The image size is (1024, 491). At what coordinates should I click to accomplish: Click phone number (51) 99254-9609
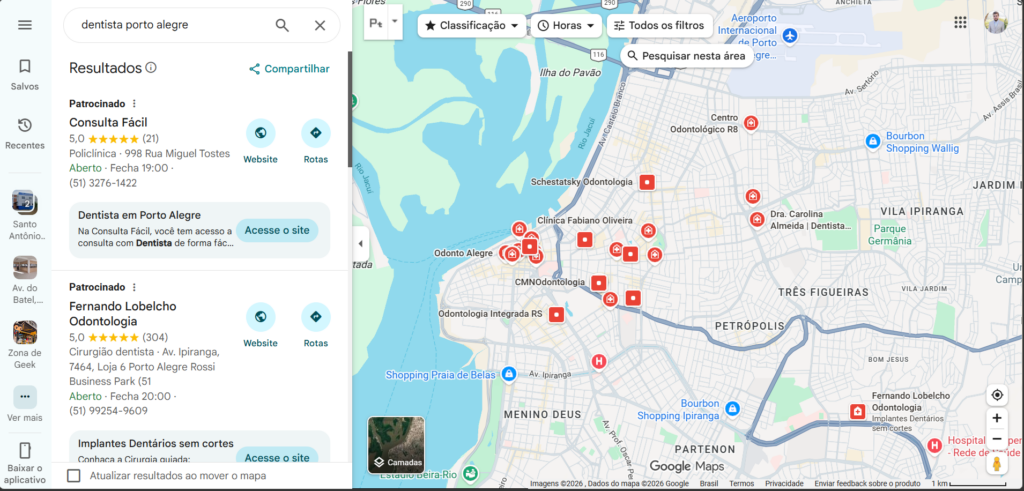pos(108,411)
